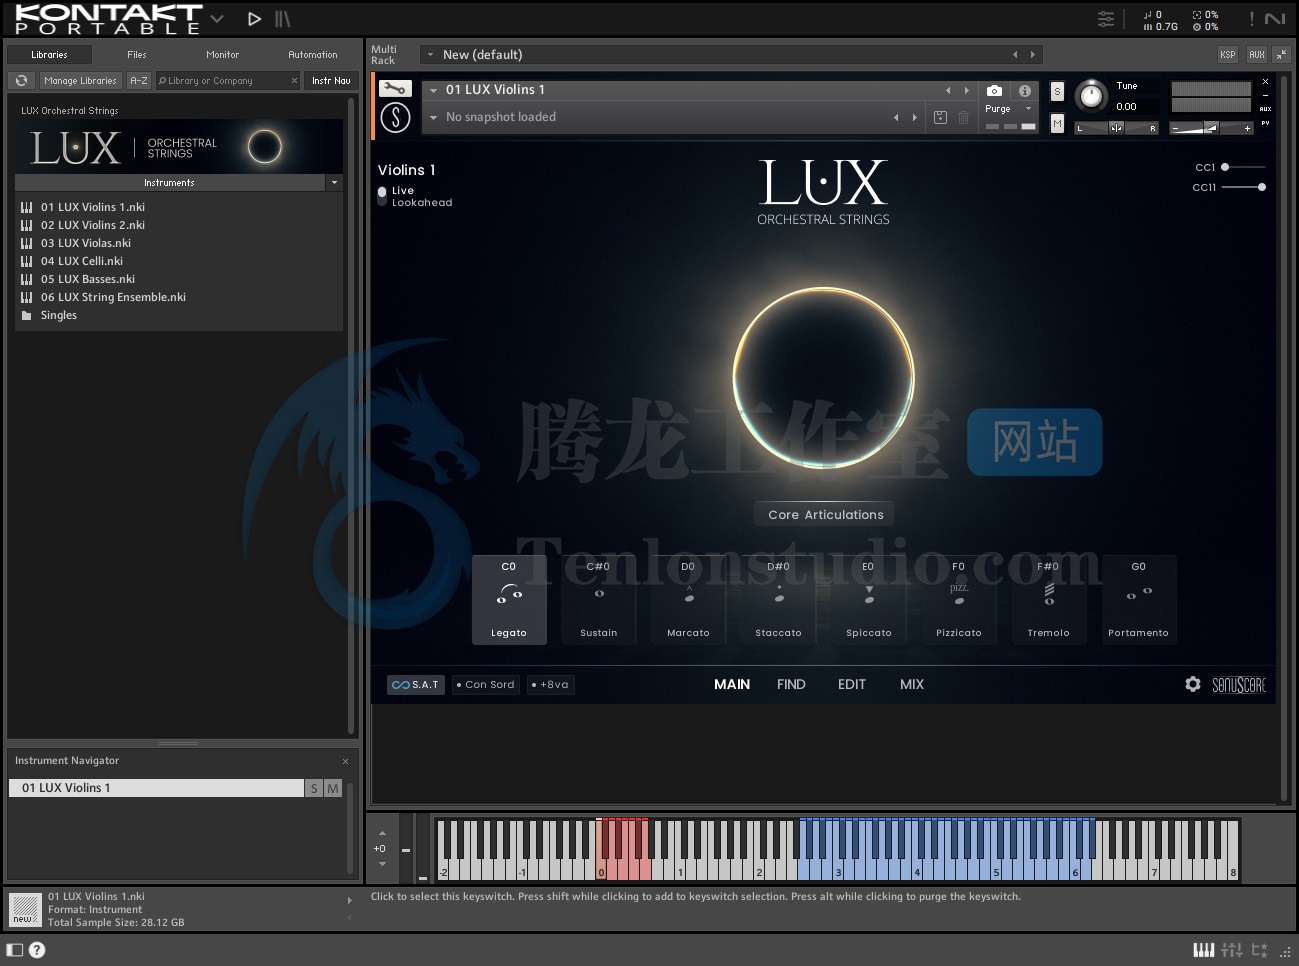Image resolution: width=1299 pixels, height=966 pixels.
Task: Adjust the CC11 slider
Action: pyautogui.click(x=1243, y=187)
